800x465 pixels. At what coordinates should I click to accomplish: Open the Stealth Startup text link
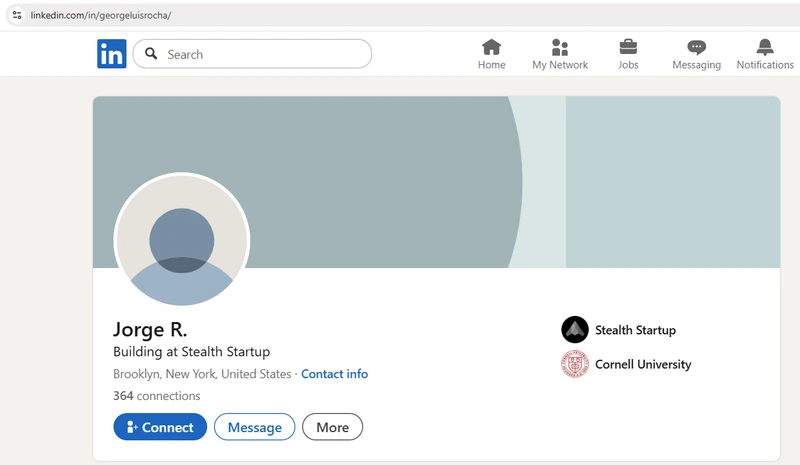(635, 330)
